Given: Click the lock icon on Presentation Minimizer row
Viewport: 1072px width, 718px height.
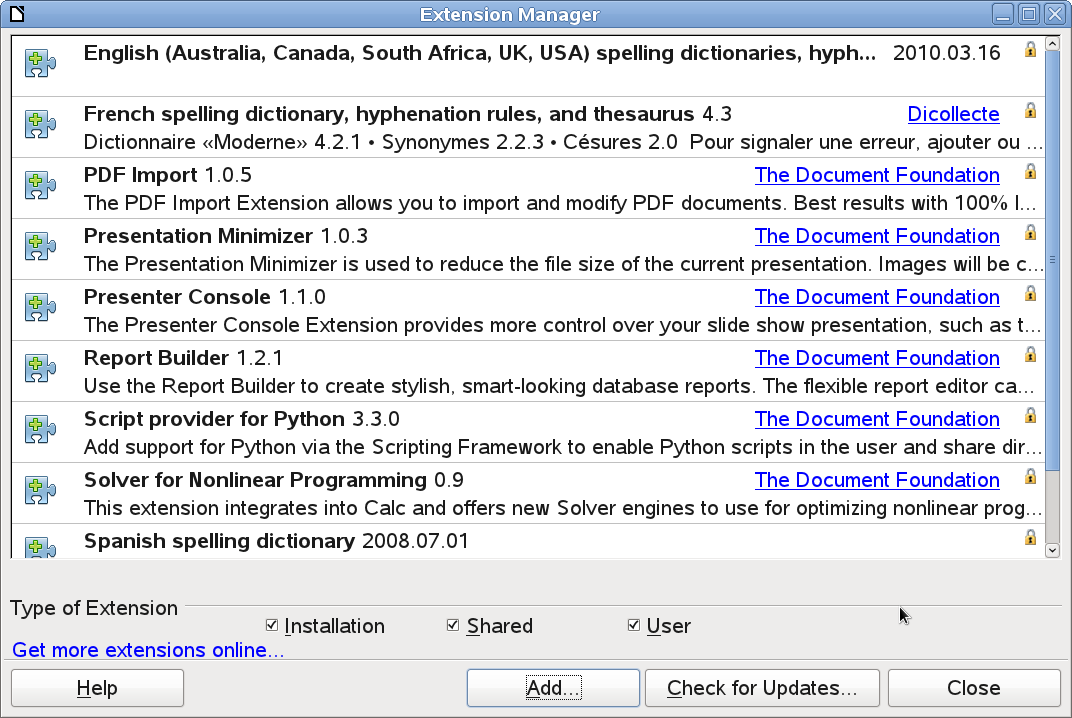Looking at the screenshot, I should pos(1030,232).
